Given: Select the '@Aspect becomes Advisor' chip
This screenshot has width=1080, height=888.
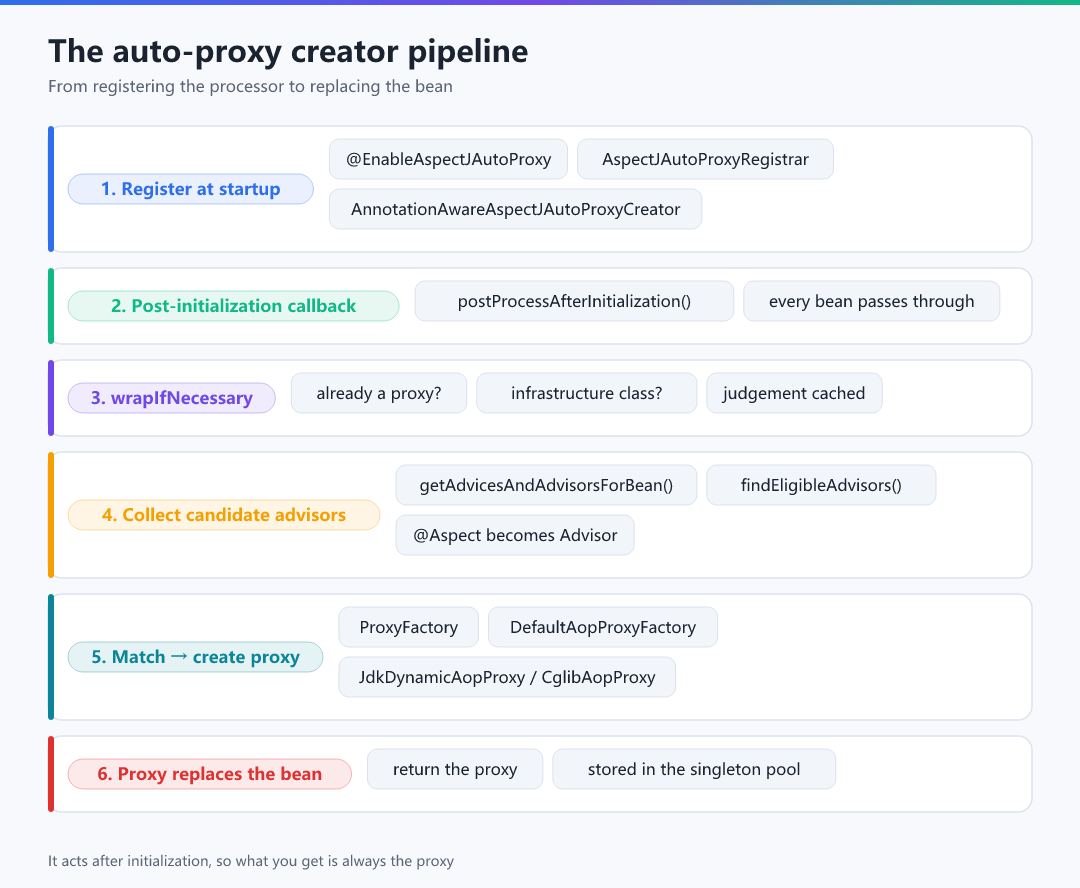Looking at the screenshot, I should pos(515,535).
